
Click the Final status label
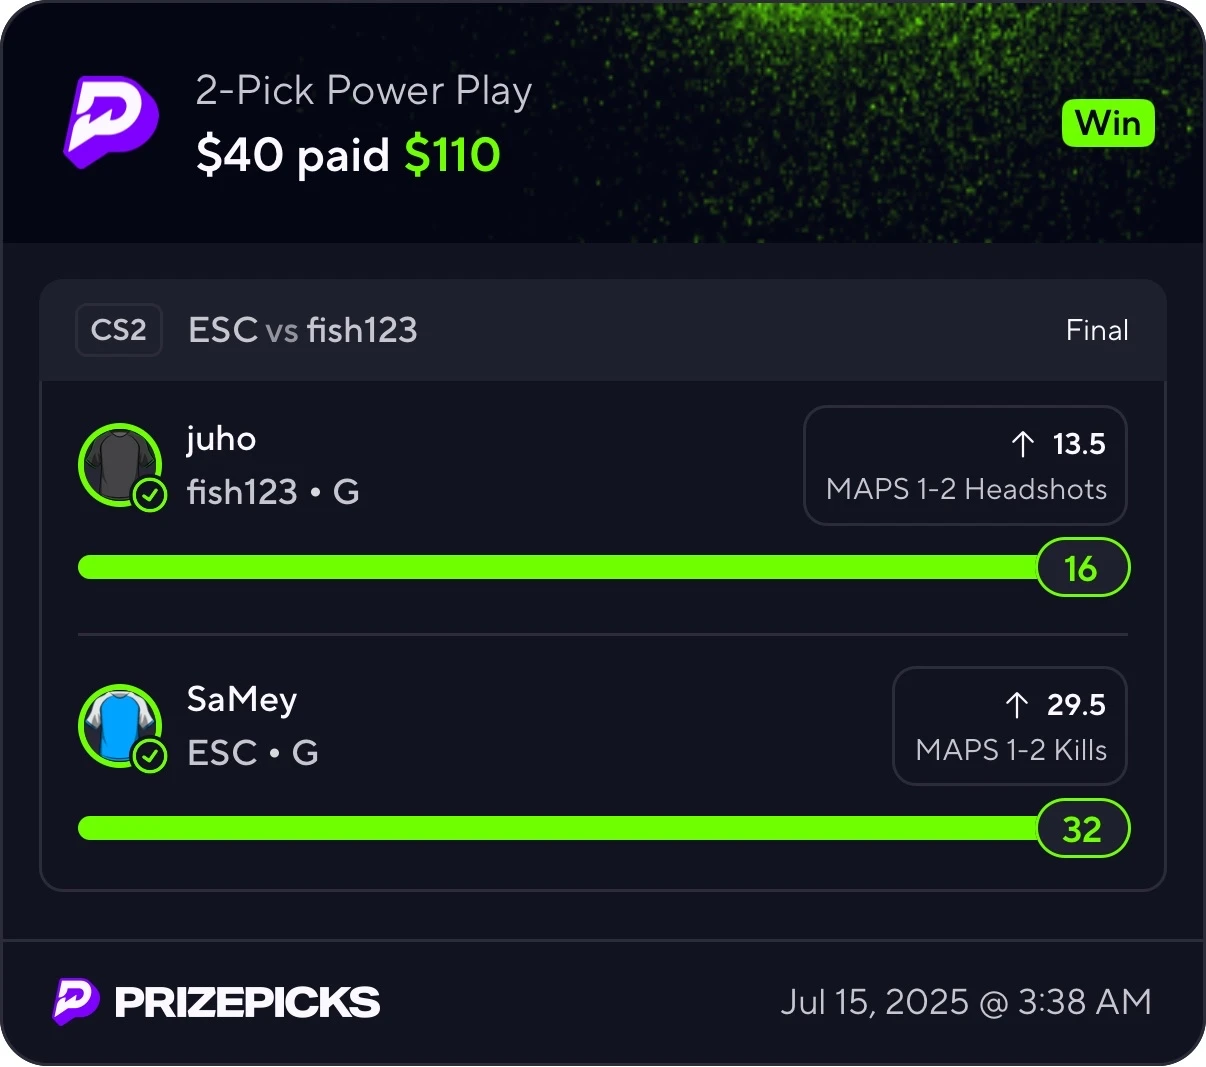coord(1097,330)
